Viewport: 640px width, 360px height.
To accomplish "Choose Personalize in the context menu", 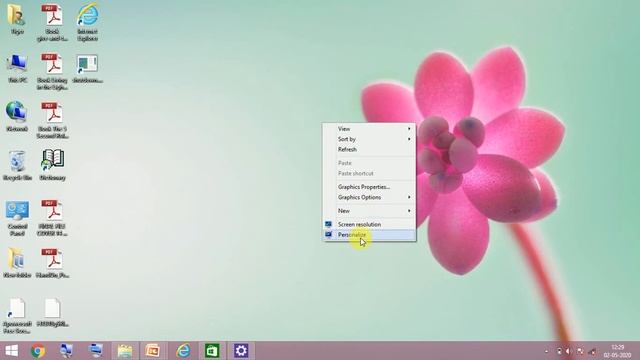I will (369, 235).
